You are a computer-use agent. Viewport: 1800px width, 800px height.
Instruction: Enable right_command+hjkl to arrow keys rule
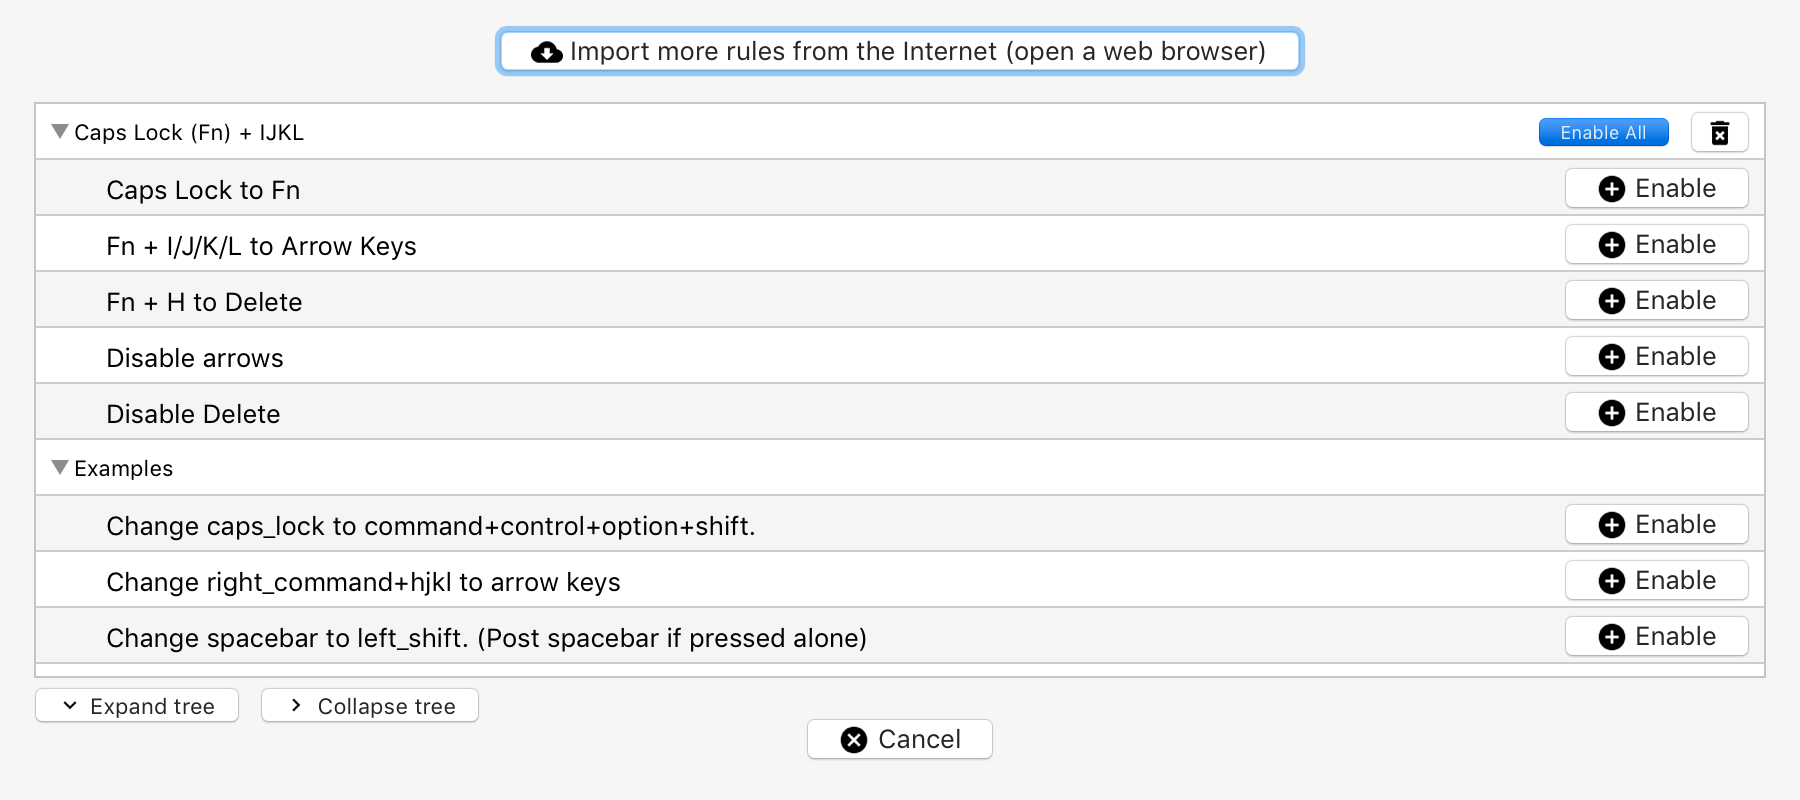coord(1656,581)
